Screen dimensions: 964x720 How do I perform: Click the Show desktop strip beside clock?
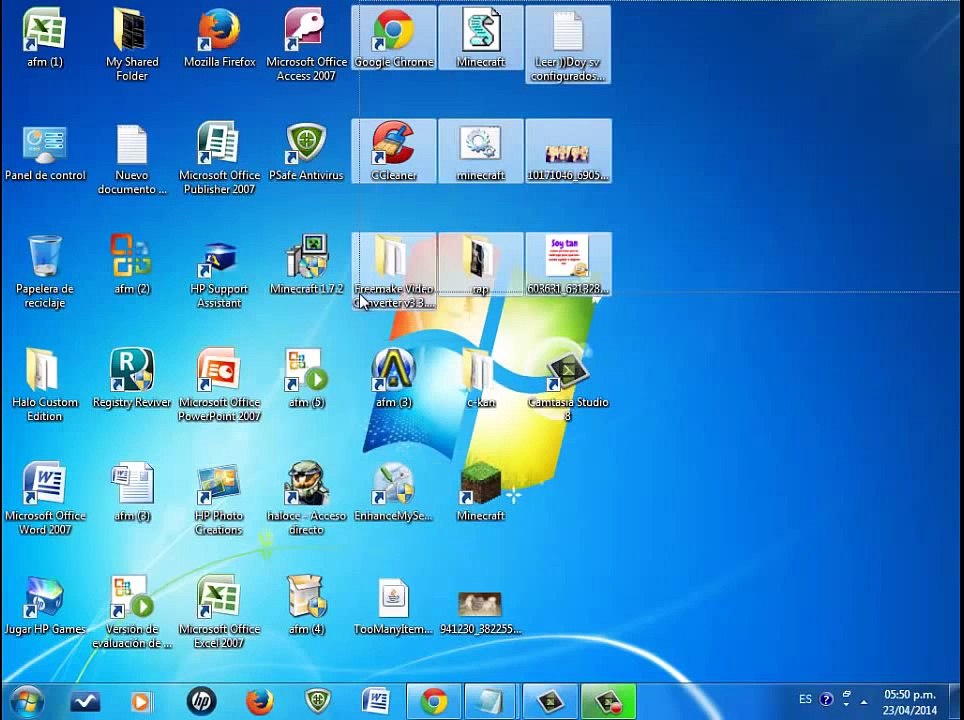click(x=956, y=701)
